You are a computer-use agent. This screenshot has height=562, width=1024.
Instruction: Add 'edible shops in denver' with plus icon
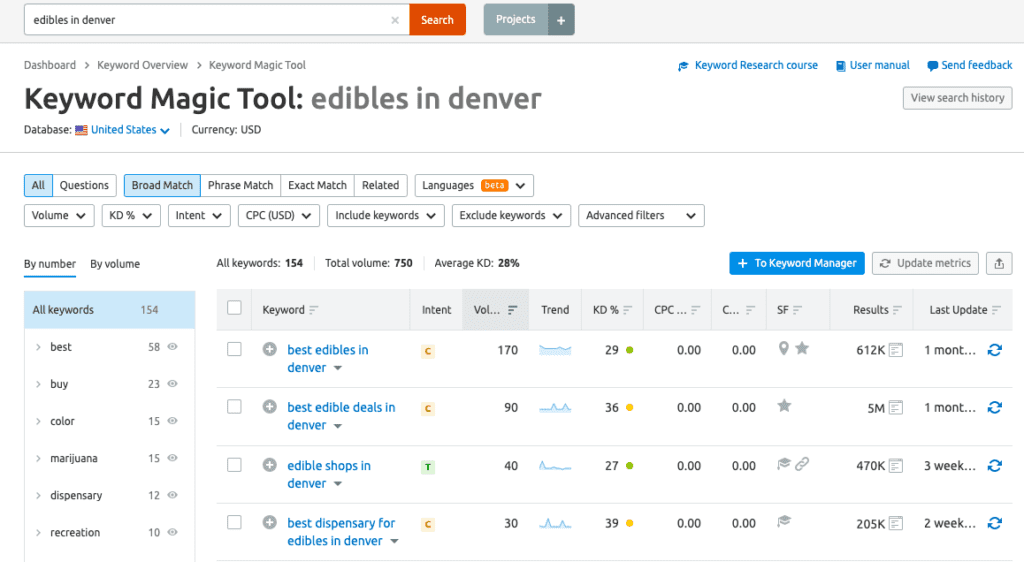click(269, 466)
